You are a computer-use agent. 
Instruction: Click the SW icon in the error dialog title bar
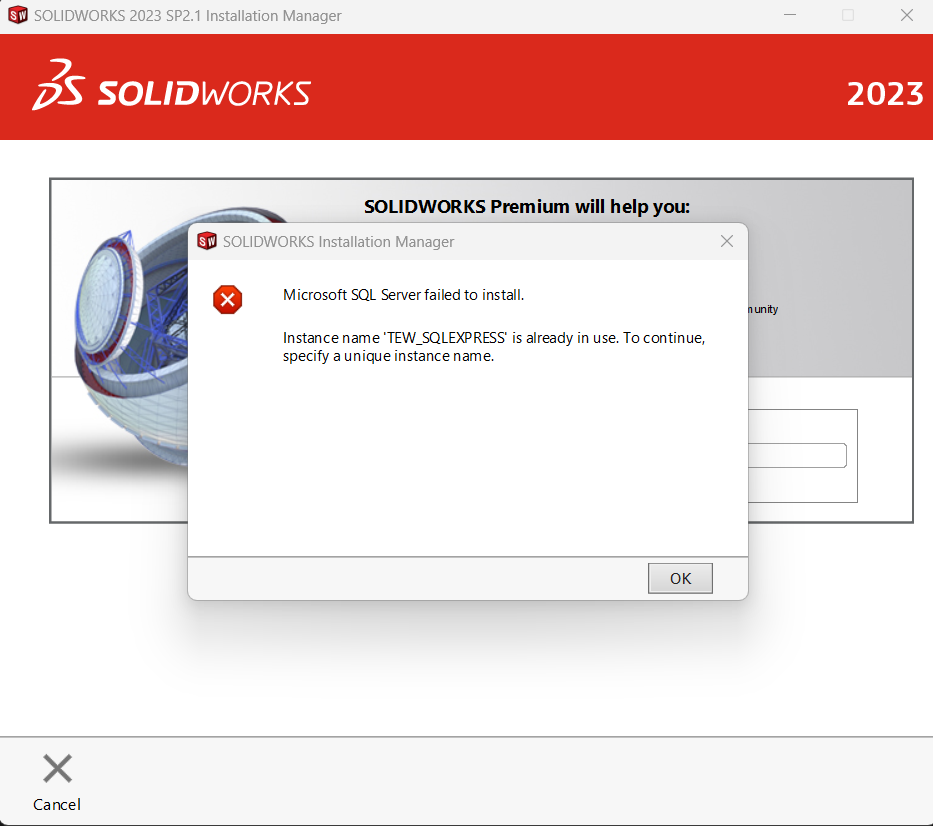206,241
